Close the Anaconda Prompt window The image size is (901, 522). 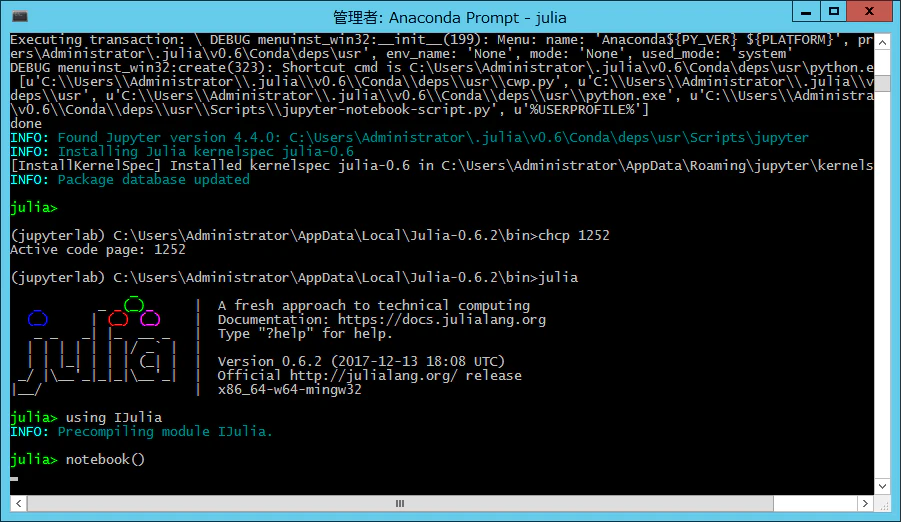[x=869, y=11]
